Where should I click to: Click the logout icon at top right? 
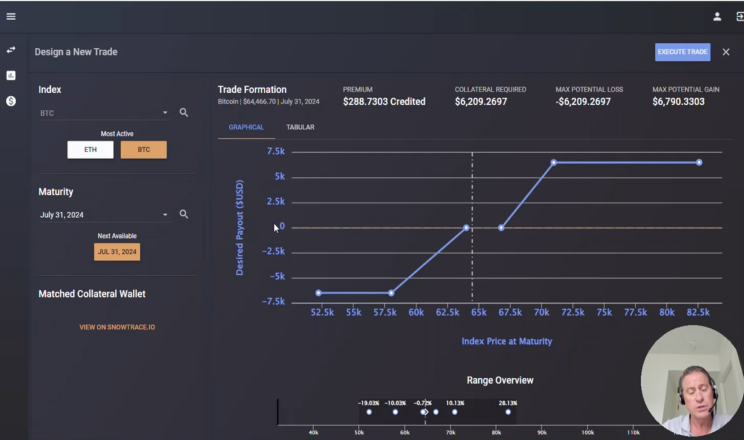click(739, 17)
